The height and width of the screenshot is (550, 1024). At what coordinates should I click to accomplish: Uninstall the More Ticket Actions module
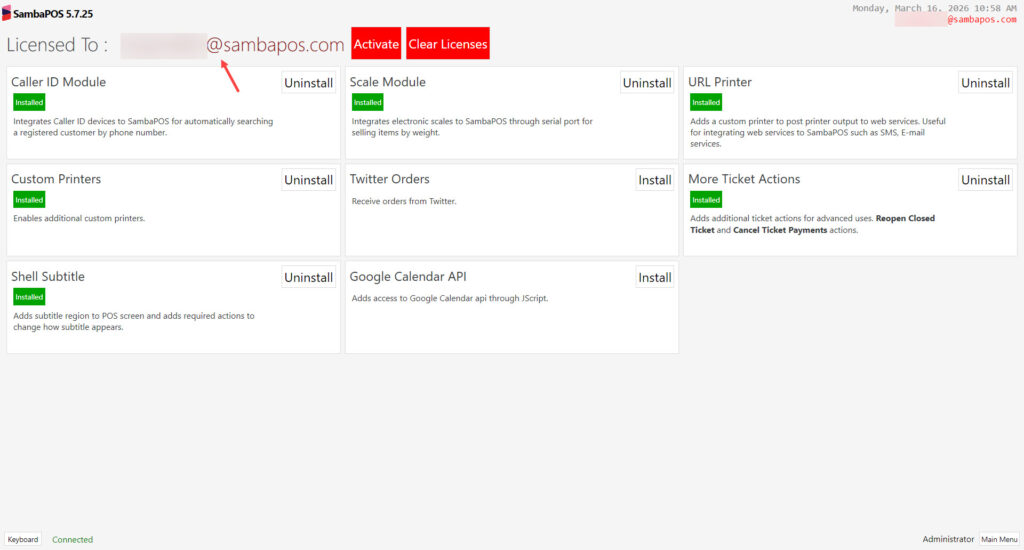985,180
